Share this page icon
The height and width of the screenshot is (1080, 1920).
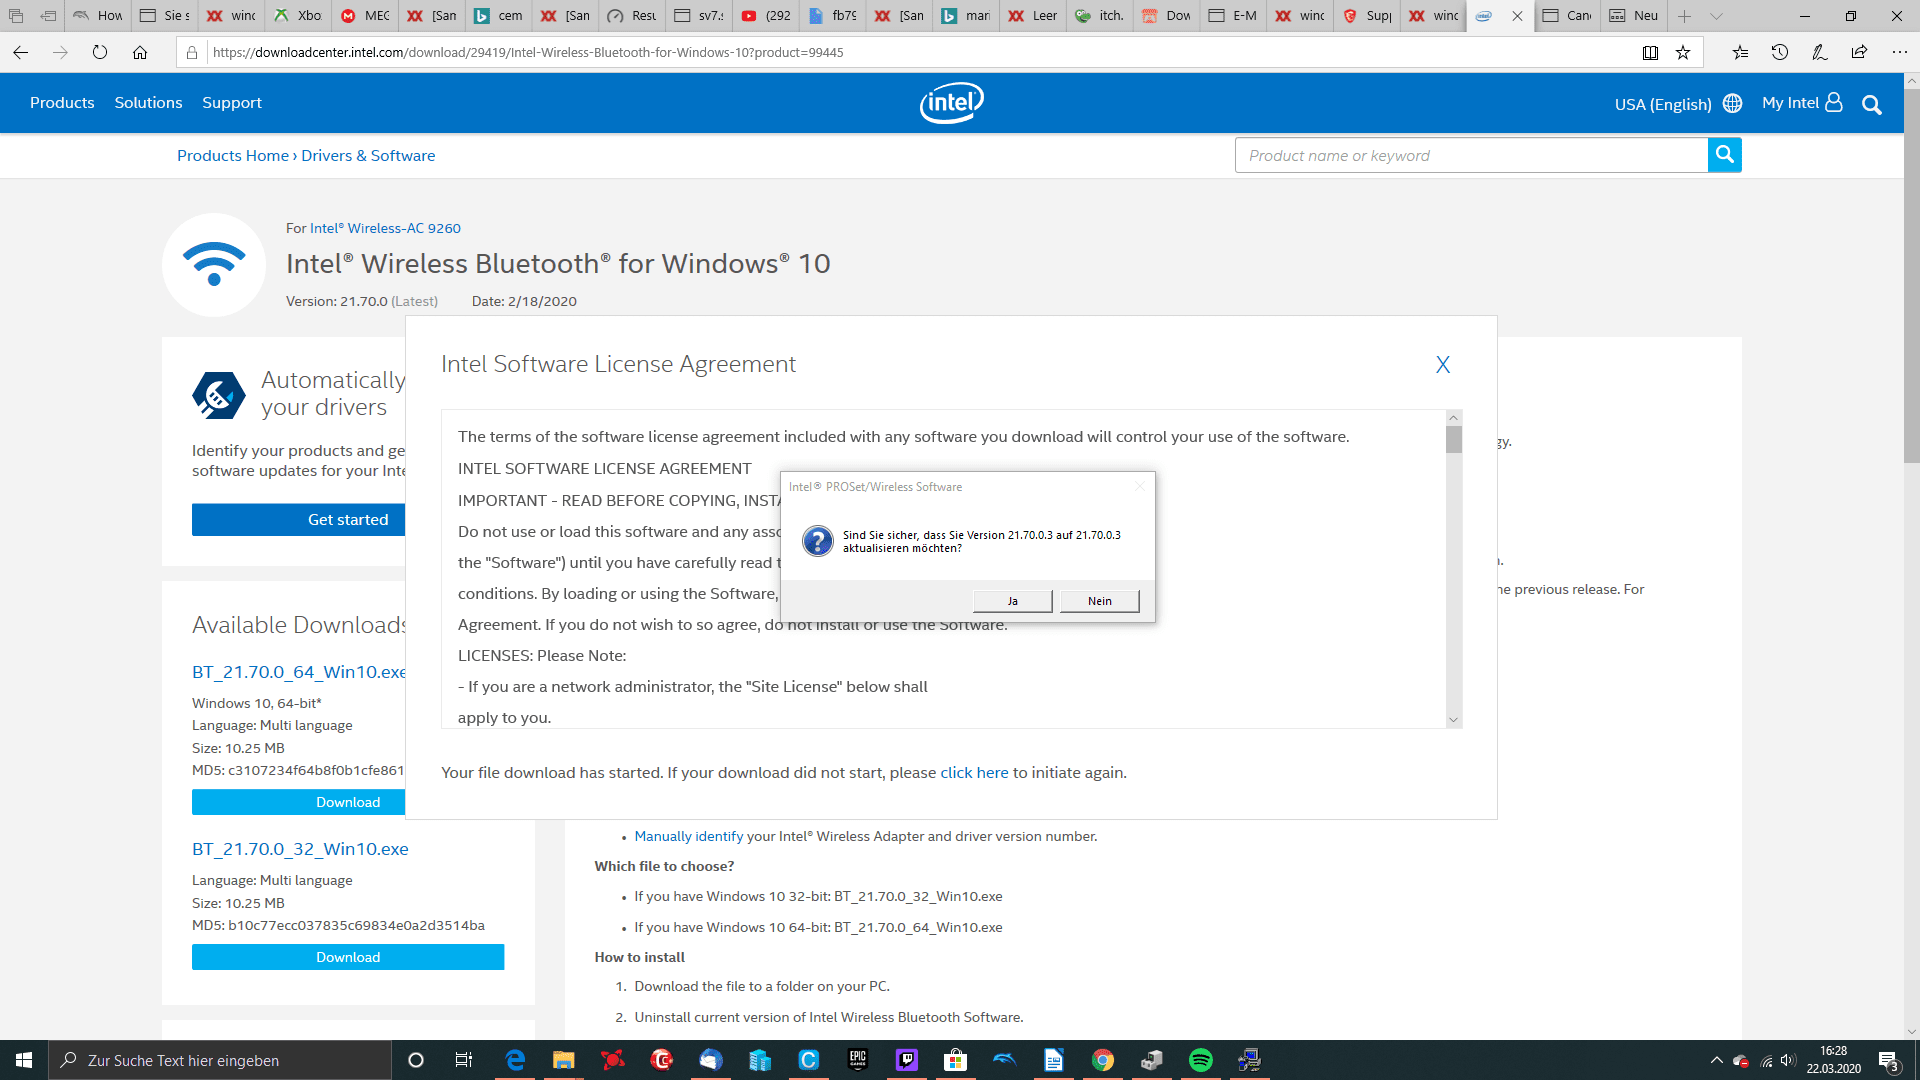(1859, 52)
